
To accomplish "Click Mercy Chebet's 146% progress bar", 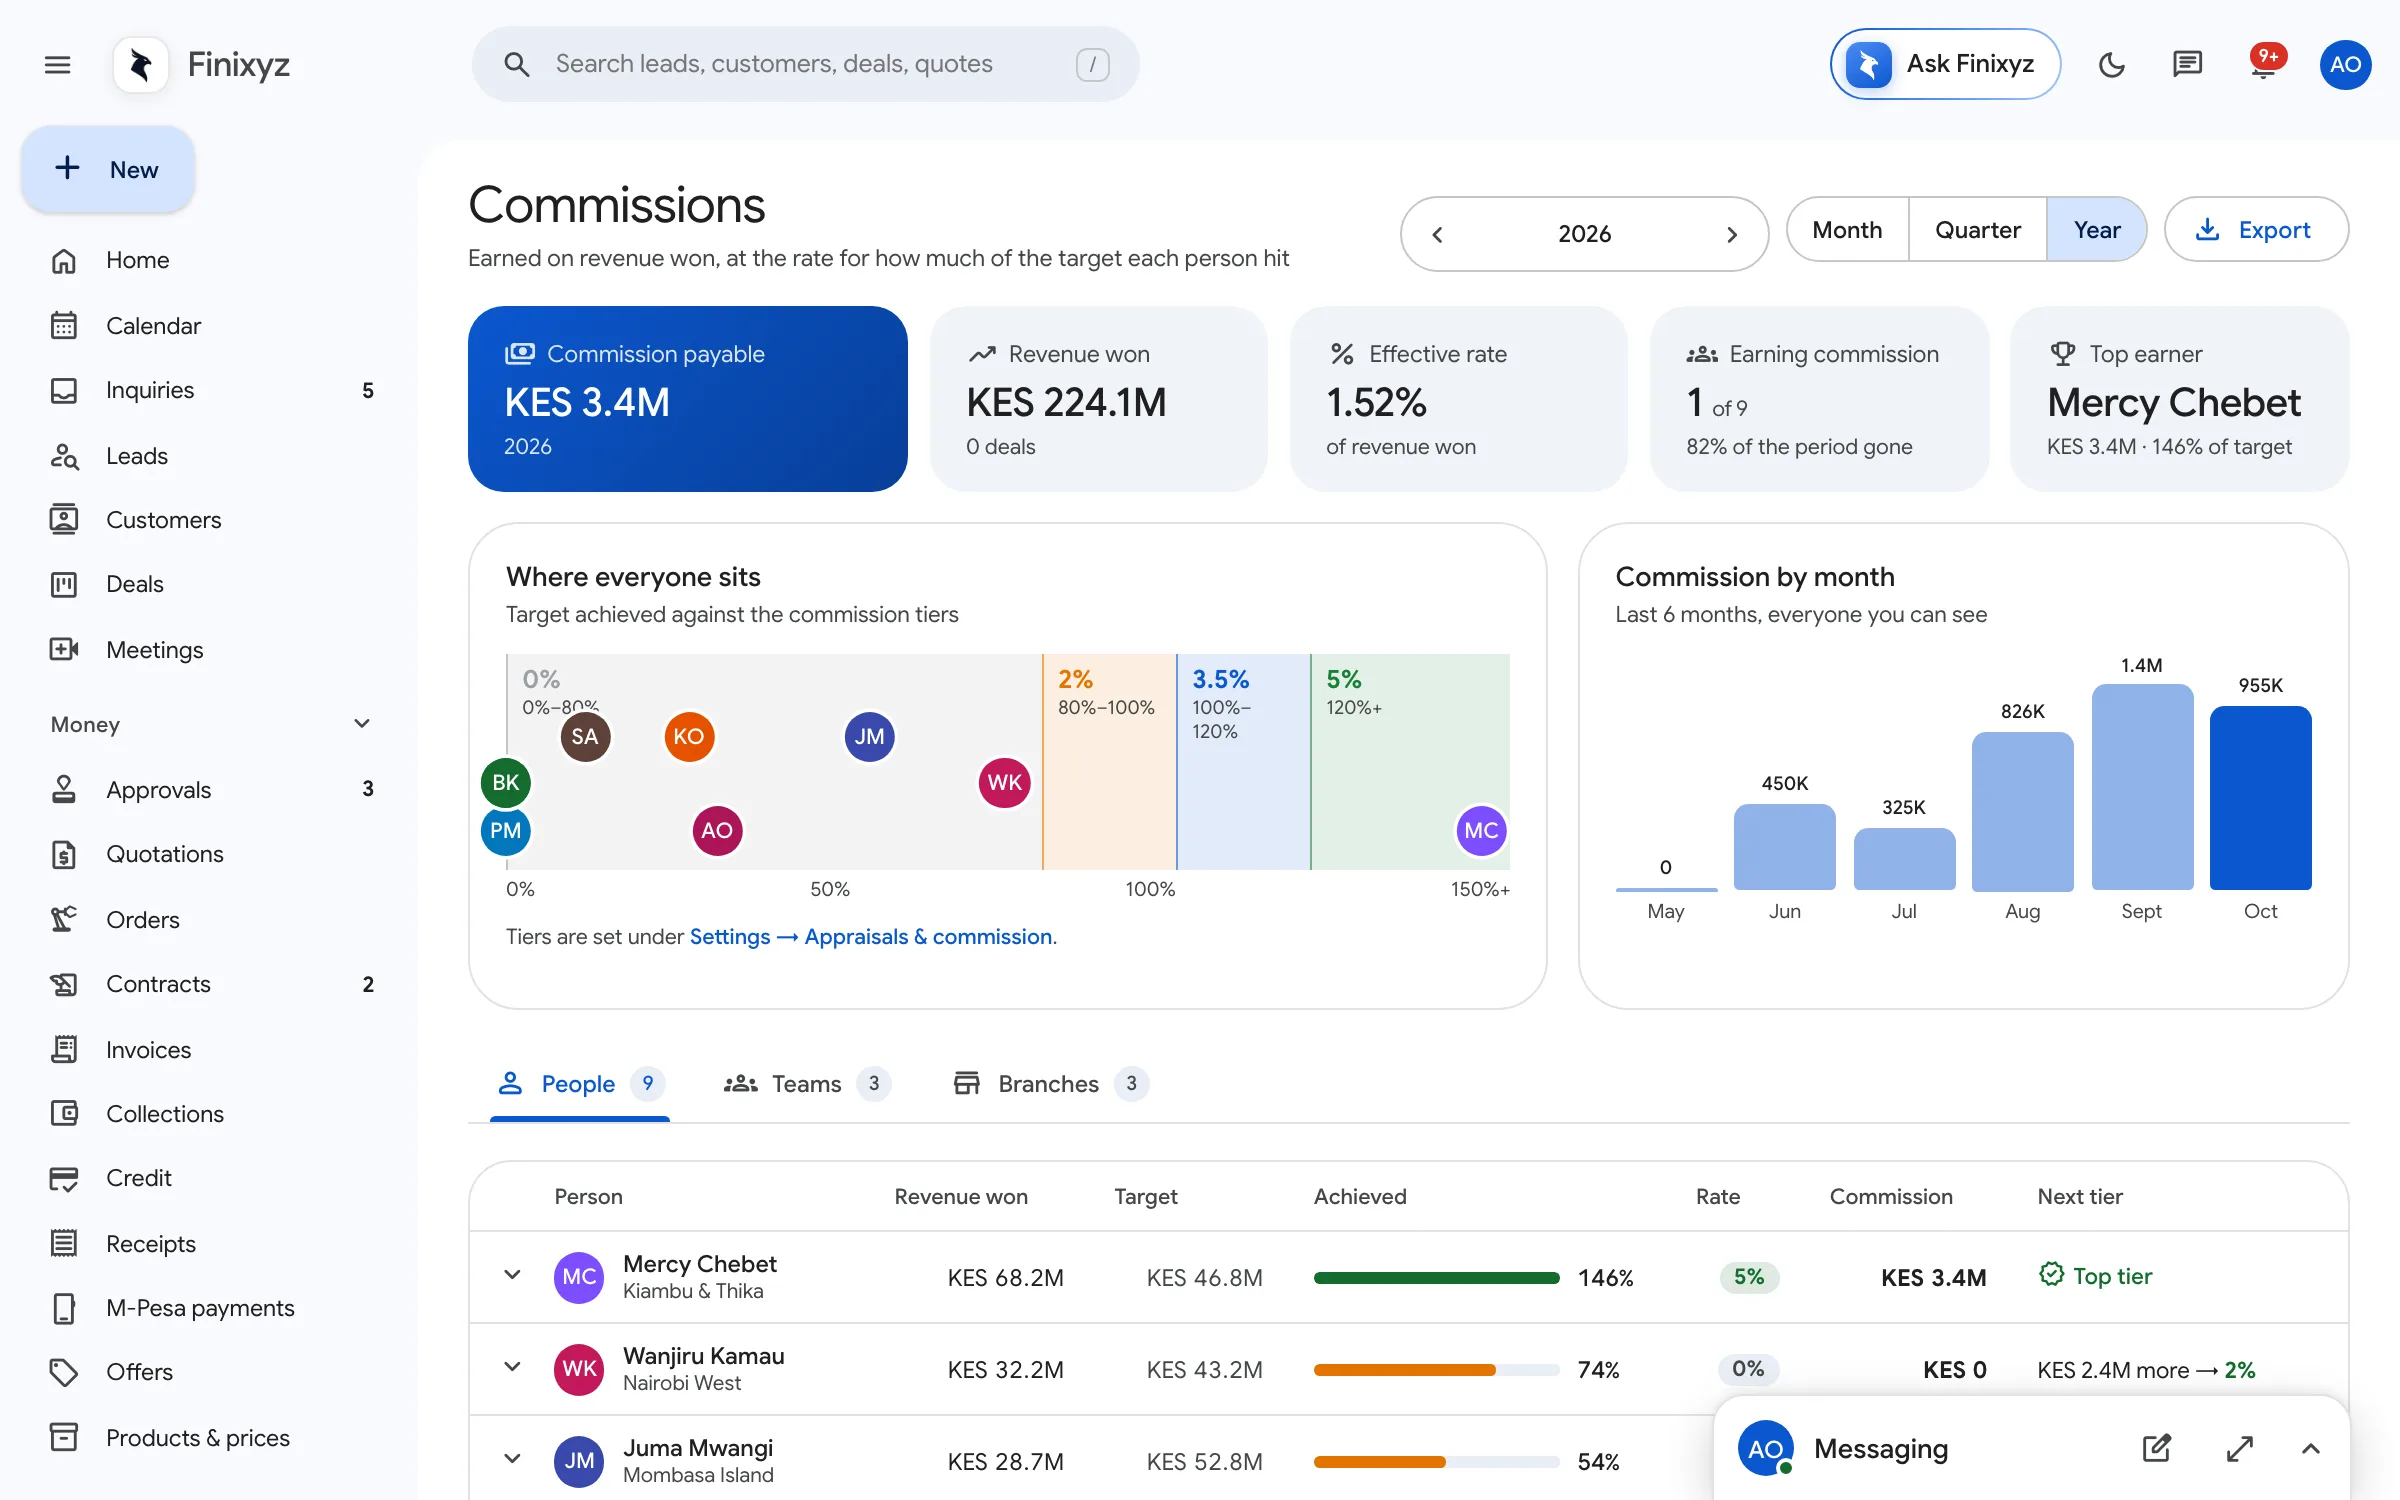I will click(1436, 1278).
